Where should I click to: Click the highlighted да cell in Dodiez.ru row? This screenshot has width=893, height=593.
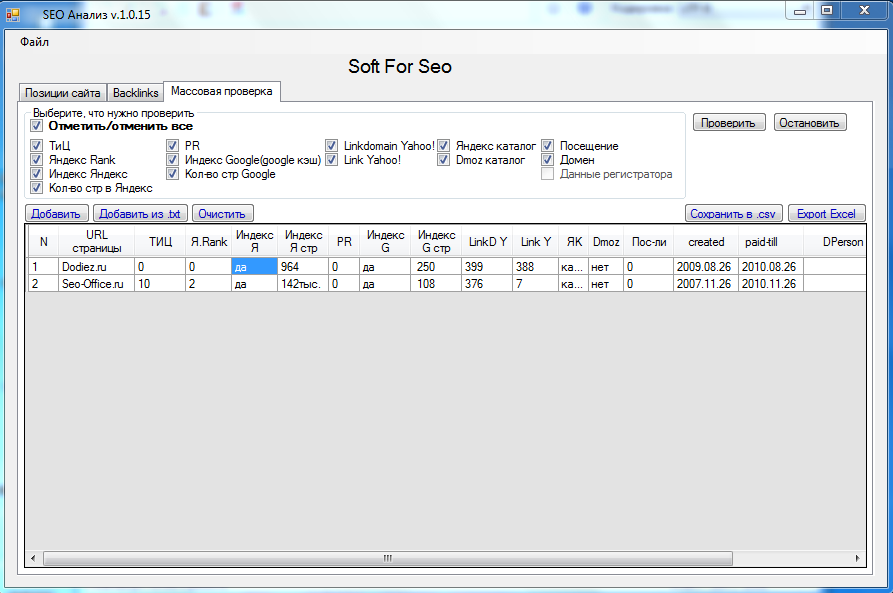point(255,267)
